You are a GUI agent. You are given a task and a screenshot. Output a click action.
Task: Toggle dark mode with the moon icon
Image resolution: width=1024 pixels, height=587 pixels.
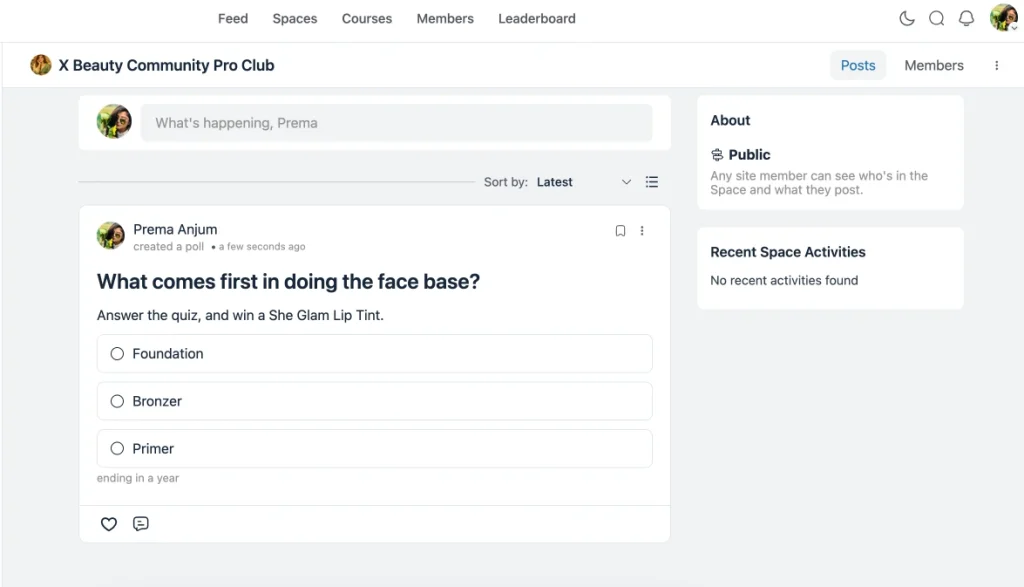coord(906,18)
